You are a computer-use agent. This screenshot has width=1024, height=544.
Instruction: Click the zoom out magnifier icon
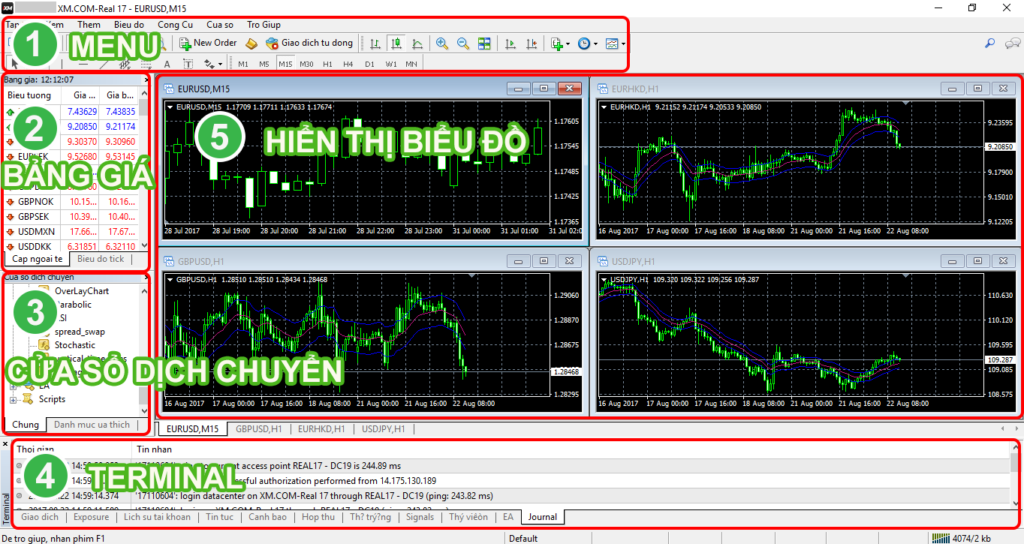pyautogui.click(x=463, y=43)
